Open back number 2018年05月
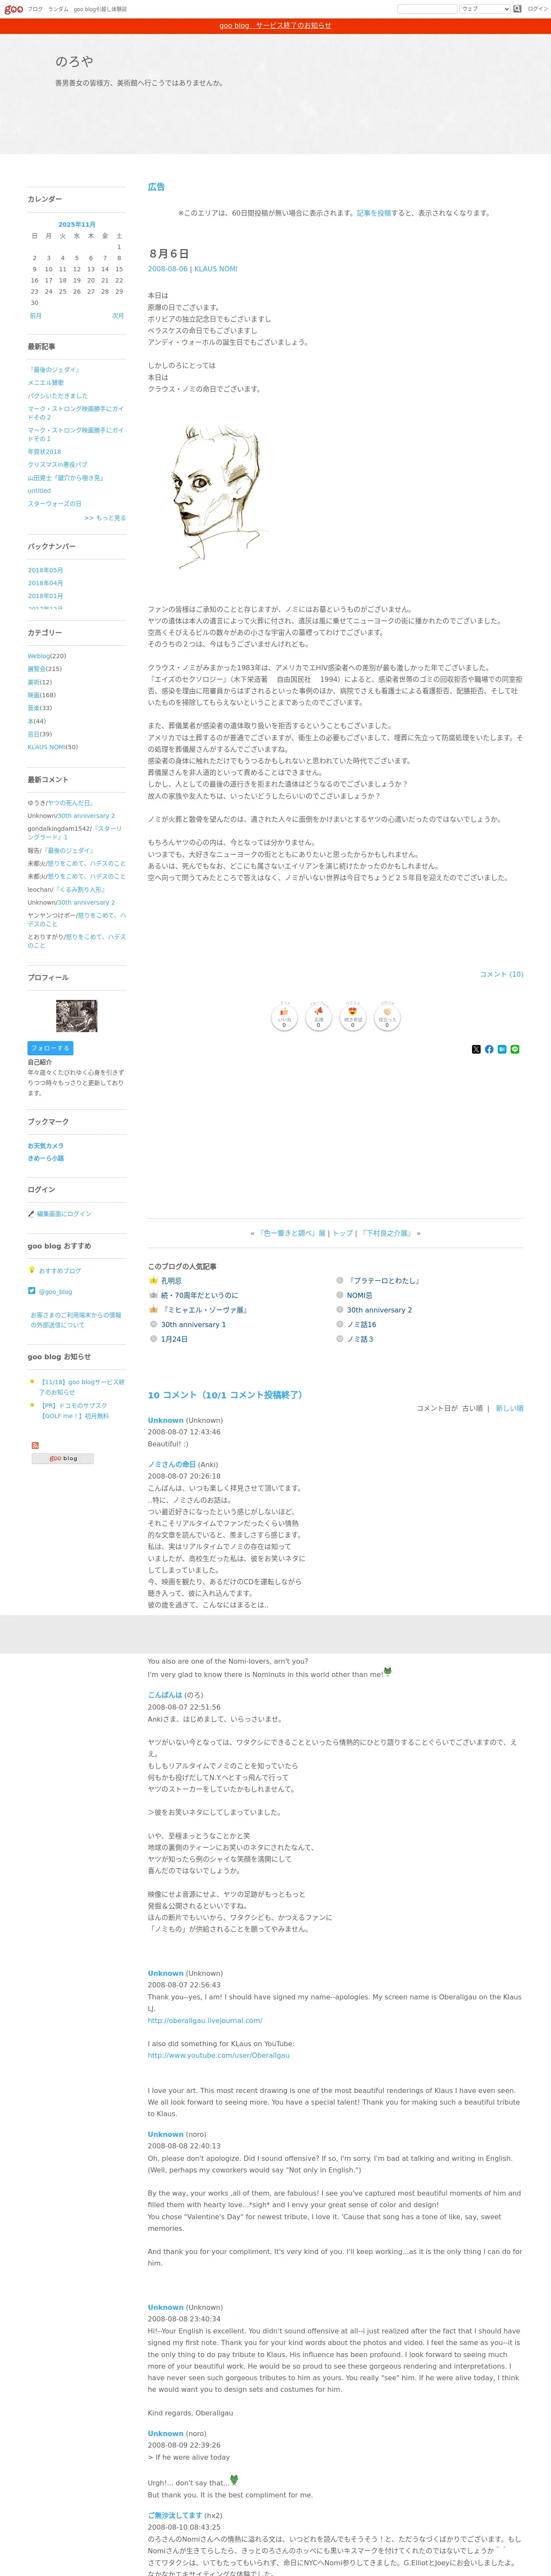Image resolution: width=551 pixels, height=2576 pixels. pos(45,570)
